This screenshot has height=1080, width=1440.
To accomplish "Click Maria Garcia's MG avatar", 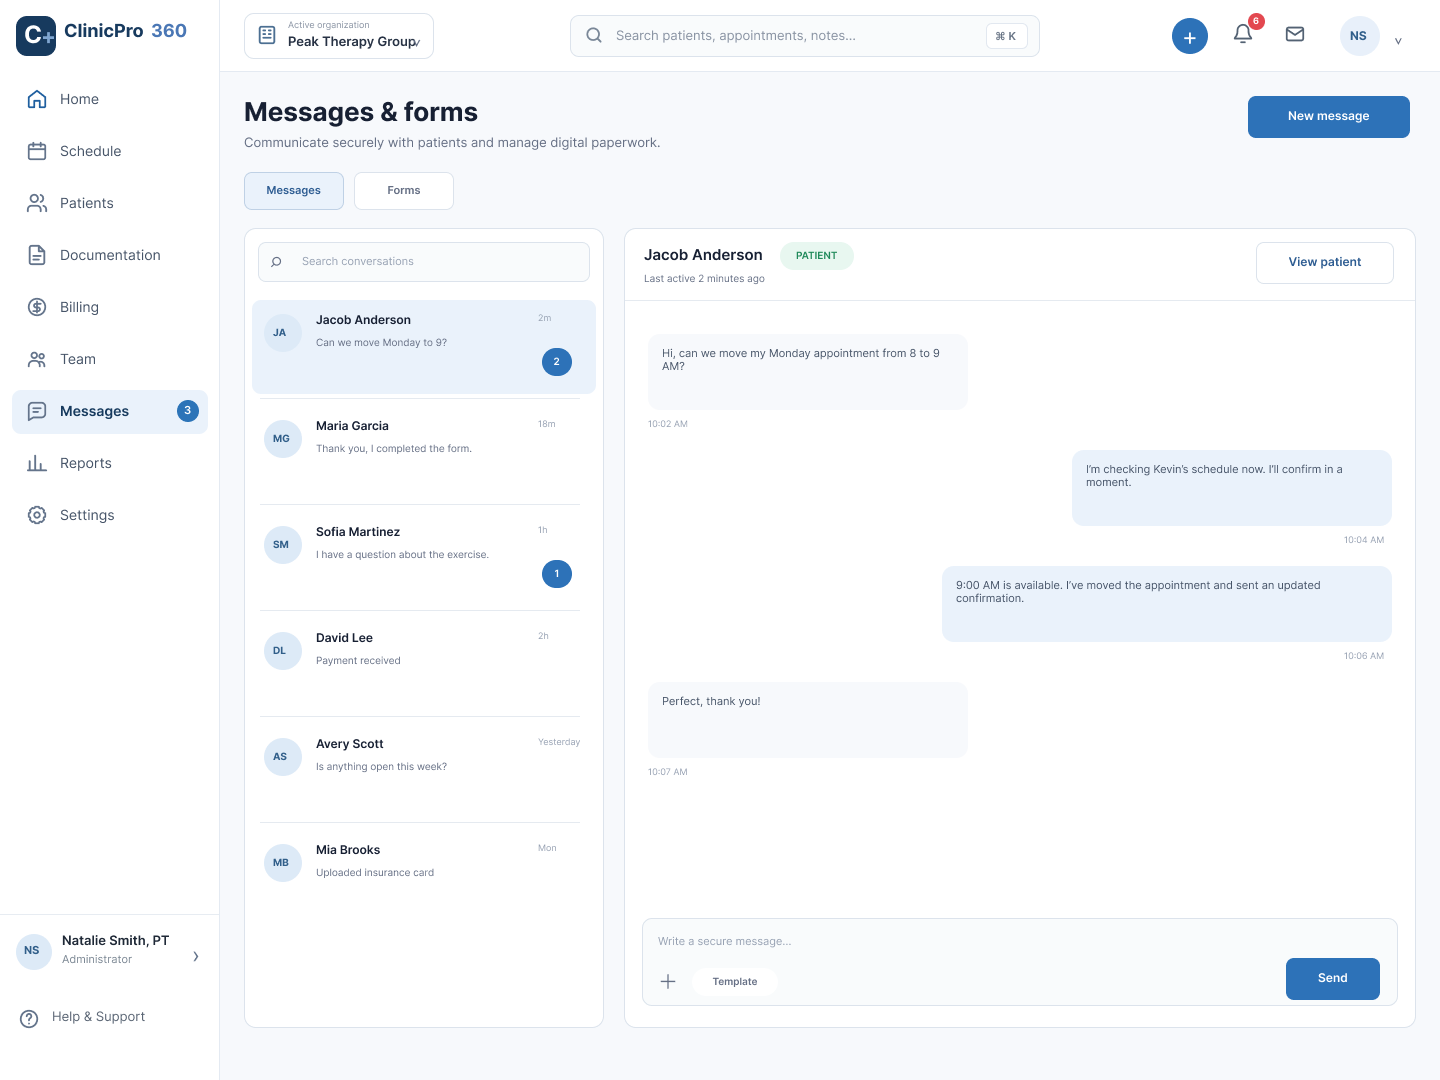I will (x=283, y=439).
